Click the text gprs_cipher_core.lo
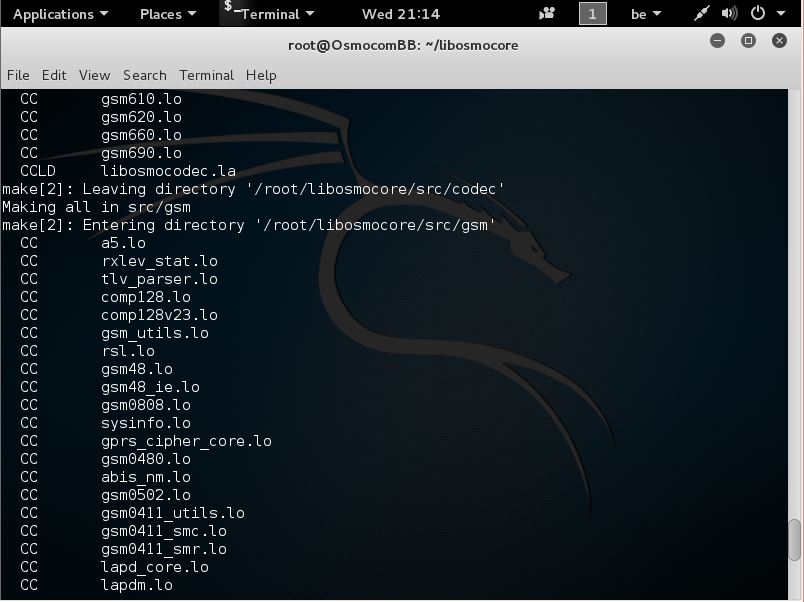 187,441
